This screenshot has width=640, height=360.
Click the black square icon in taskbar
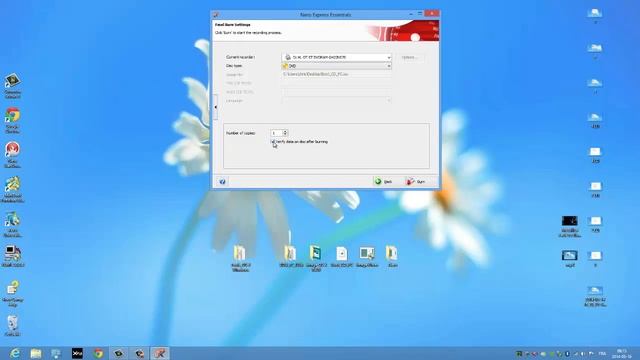point(77,353)
